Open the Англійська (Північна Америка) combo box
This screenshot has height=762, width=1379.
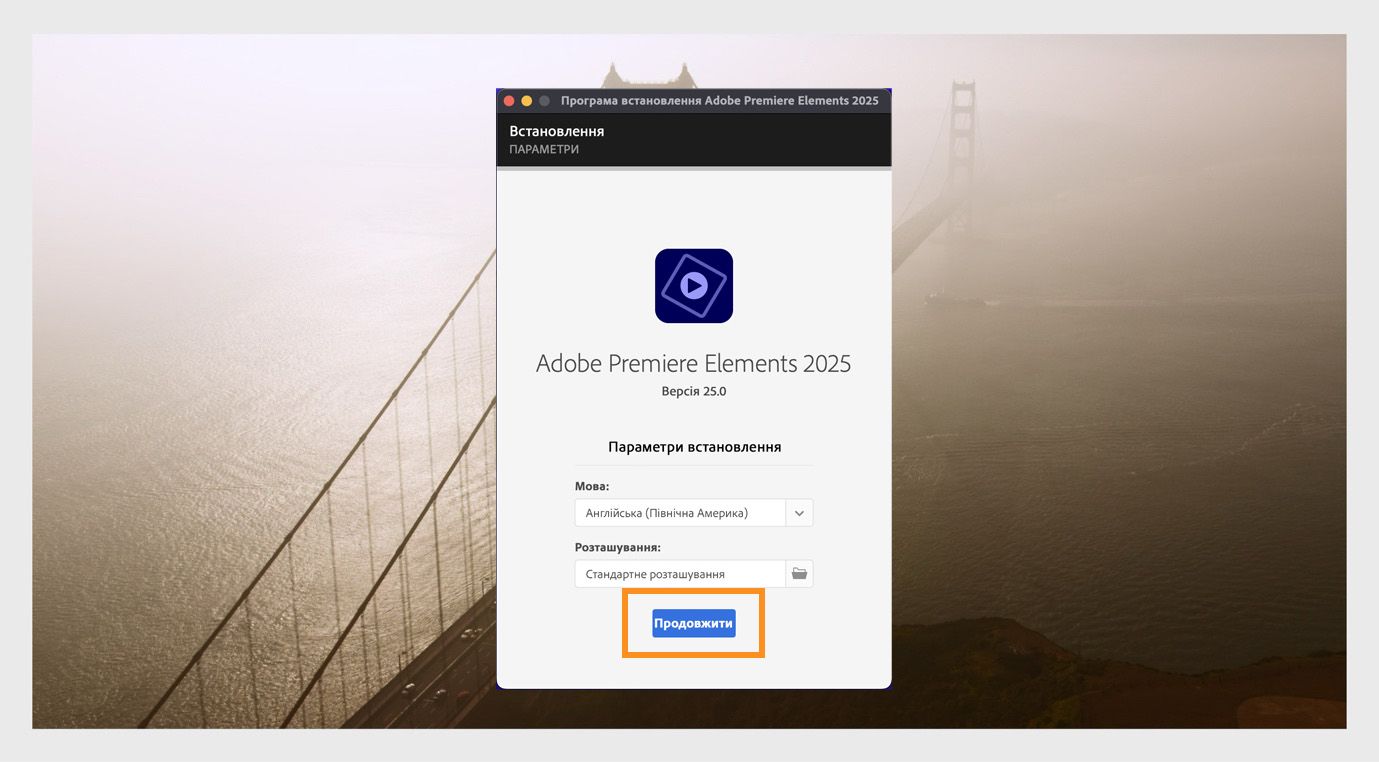[x=694, y=513]
